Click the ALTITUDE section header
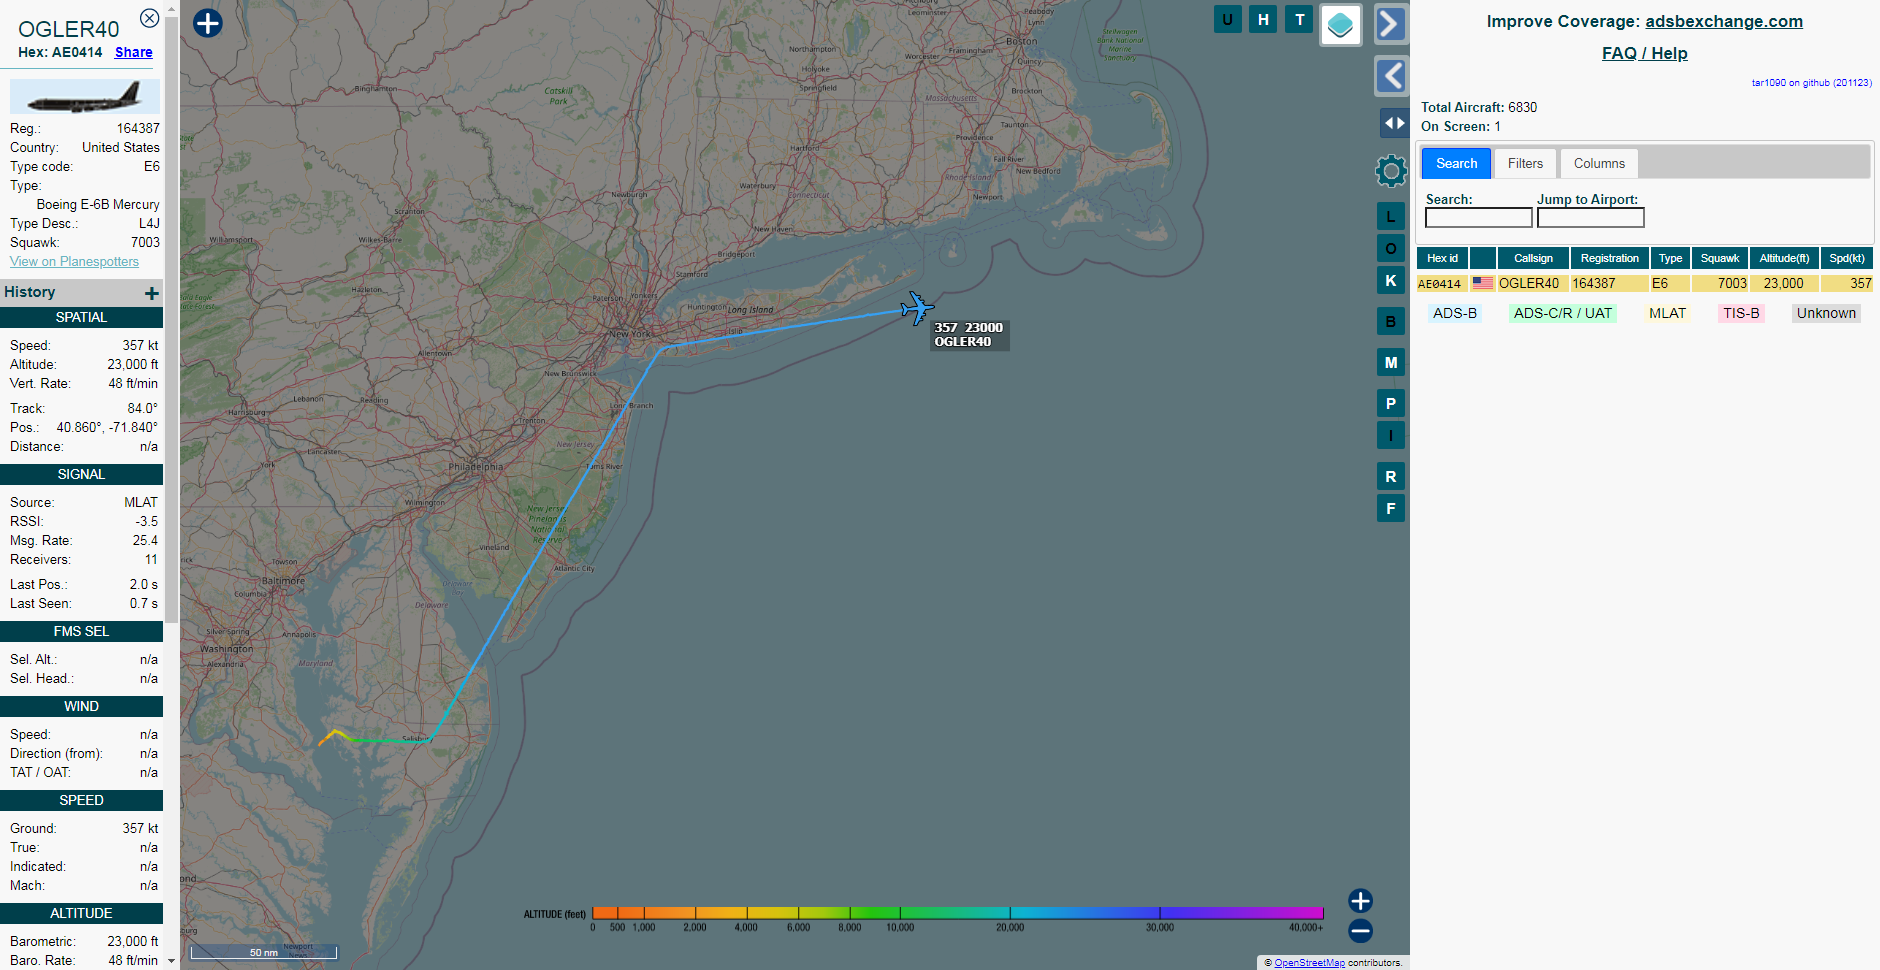 click(81, 913)
